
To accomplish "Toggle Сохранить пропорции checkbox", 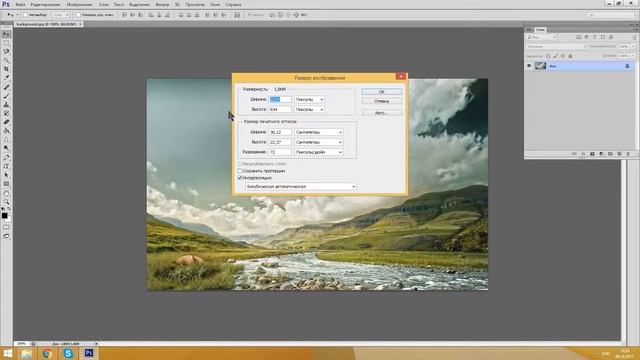I will coord(240,171).
